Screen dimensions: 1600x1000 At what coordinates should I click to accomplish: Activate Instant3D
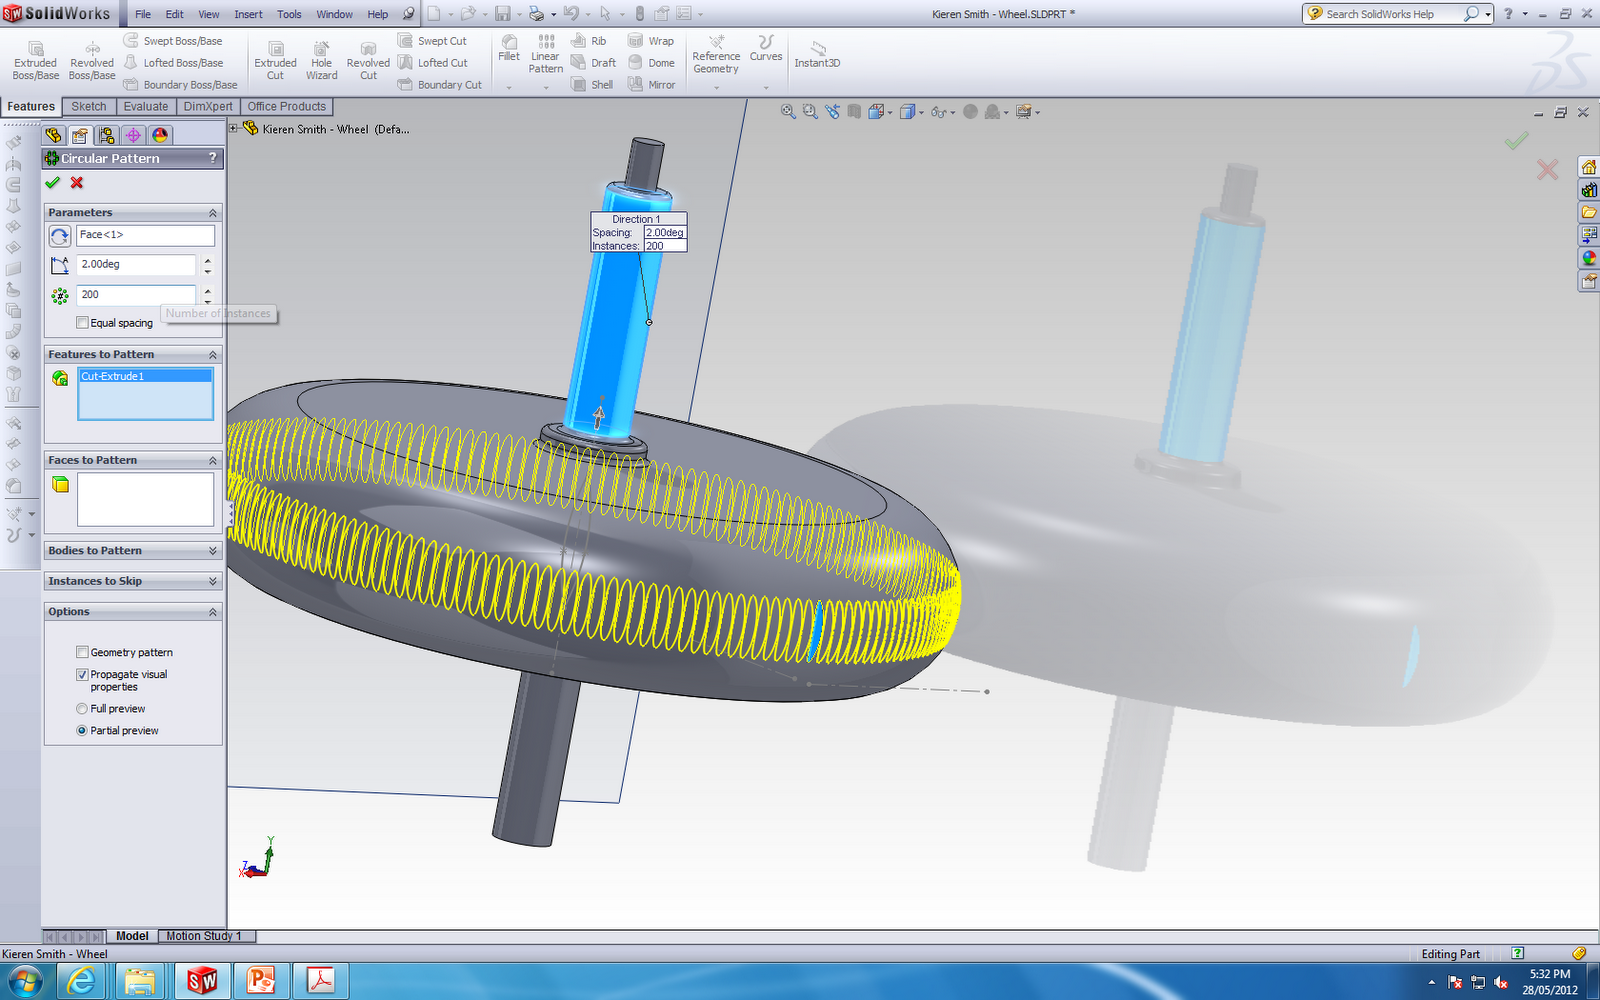817,54
